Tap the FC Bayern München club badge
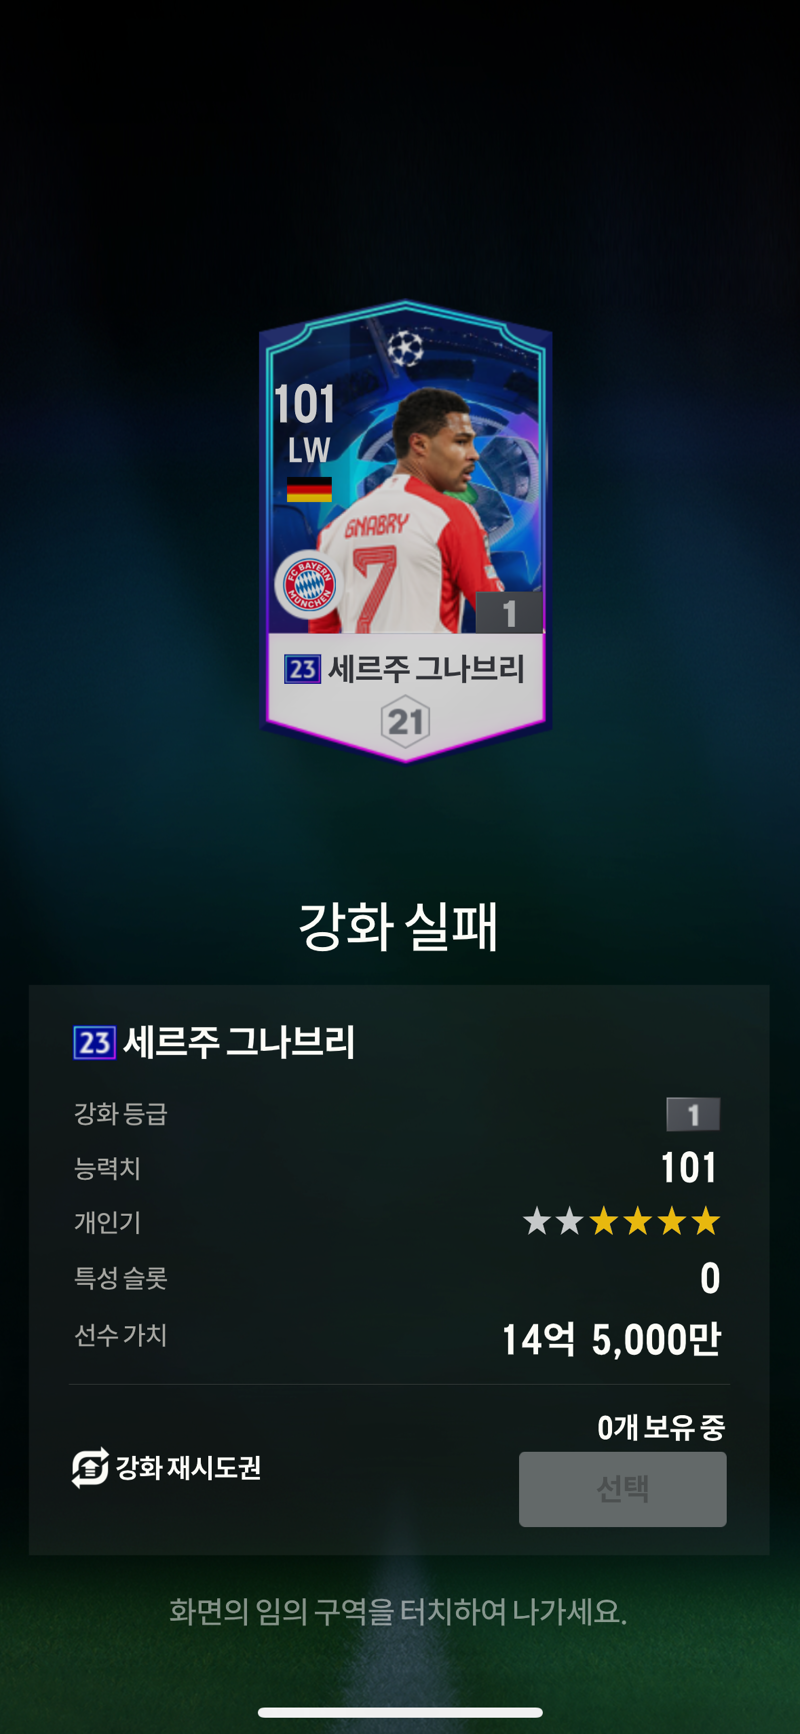Viewport: 800px width, 1734px height. pyautogui.click(x=309, y=584)
